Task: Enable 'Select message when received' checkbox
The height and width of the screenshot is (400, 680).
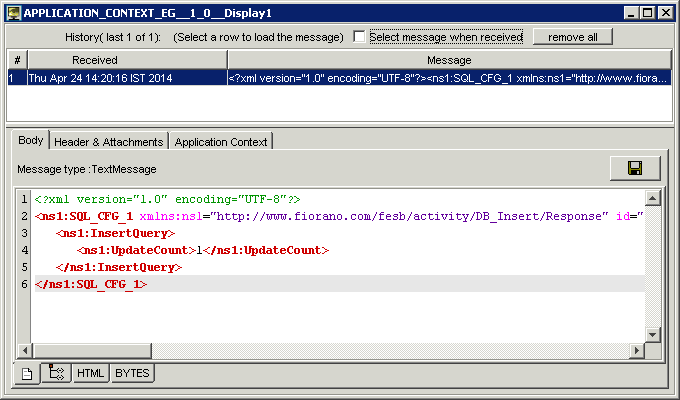Action: point(359,37)
